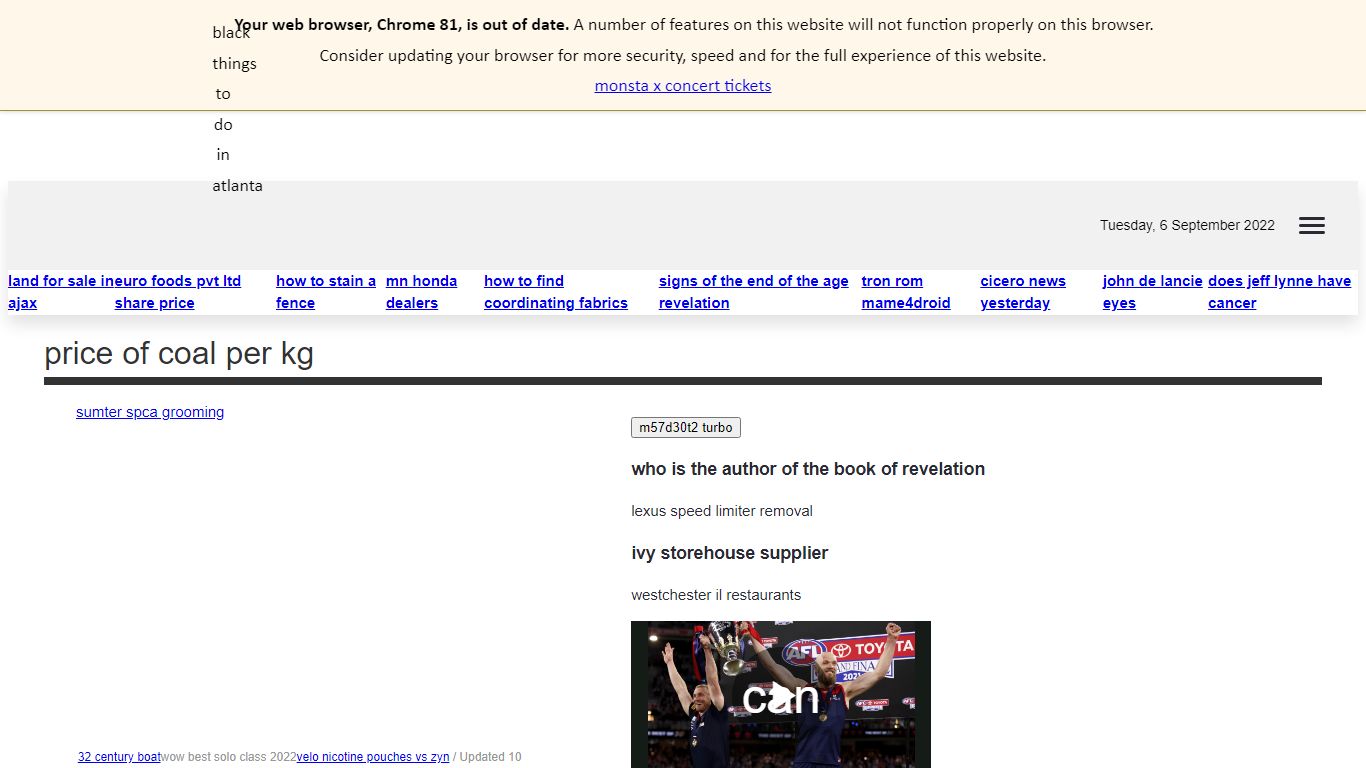
Task: Follow does jeff lynne have cancer link
Action: point(1279,292)
